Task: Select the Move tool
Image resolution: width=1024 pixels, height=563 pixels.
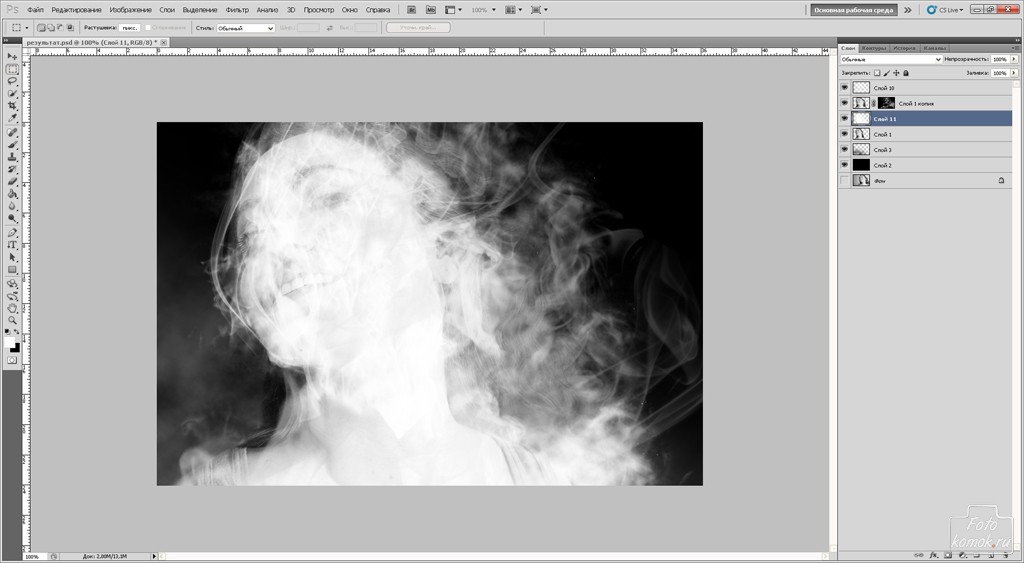Action: (12, 57)
